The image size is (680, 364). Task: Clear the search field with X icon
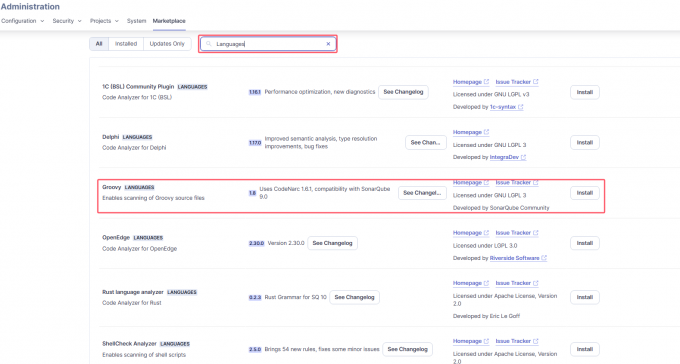coord(328,44)
